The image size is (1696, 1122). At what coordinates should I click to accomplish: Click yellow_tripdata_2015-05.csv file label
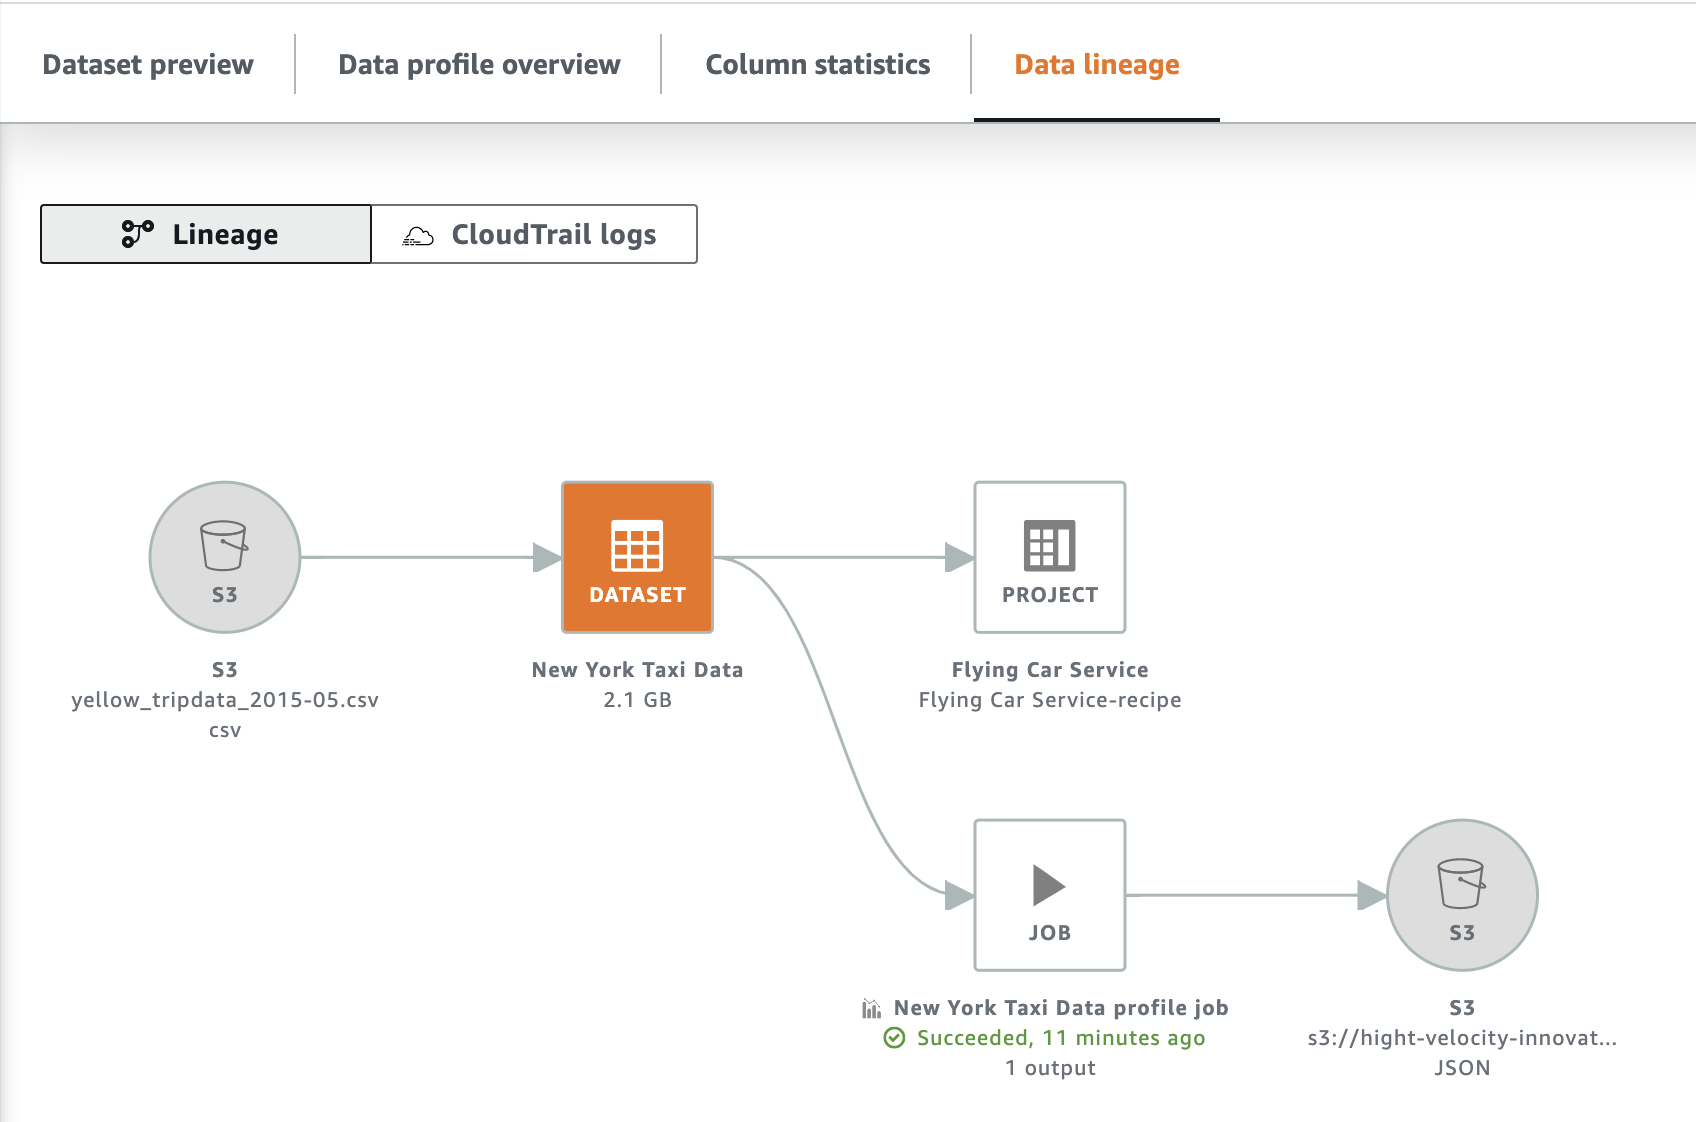225,700
